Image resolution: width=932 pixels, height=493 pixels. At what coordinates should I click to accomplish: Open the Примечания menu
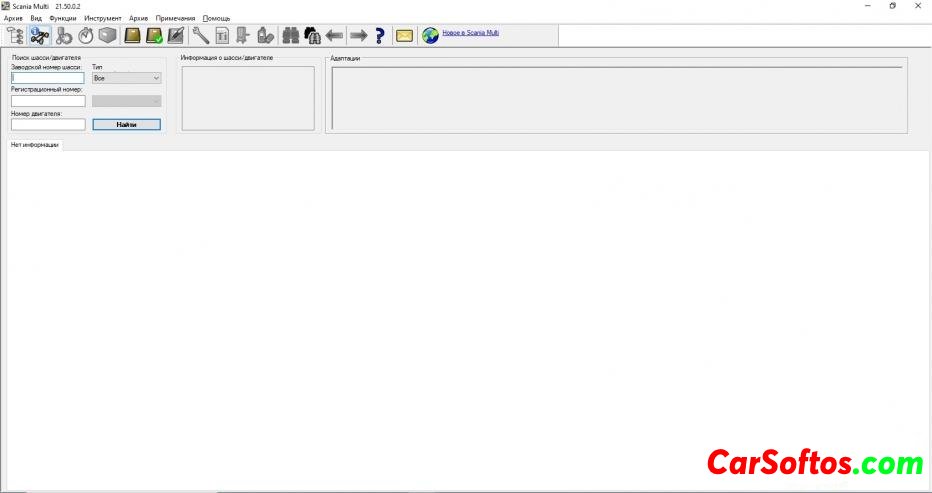[175, 18]
